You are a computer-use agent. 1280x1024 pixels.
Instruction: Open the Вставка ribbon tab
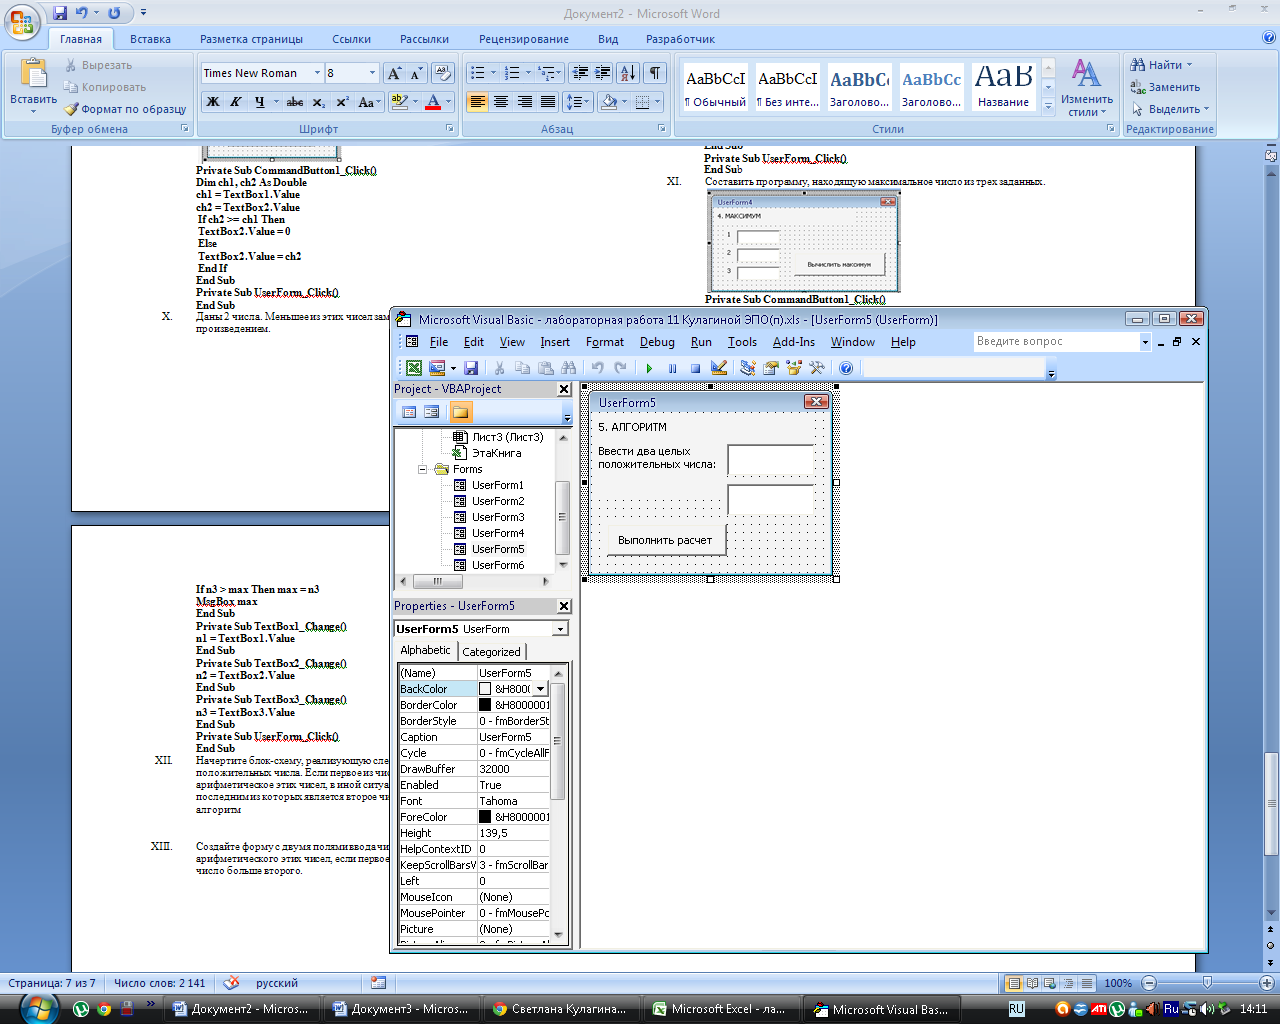150,39
